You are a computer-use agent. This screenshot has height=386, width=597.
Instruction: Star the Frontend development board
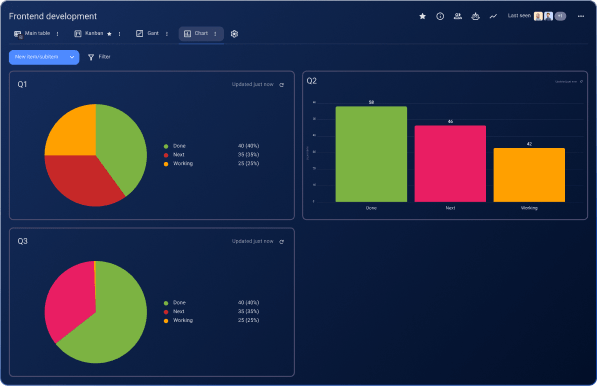click(x=422, y=16)
